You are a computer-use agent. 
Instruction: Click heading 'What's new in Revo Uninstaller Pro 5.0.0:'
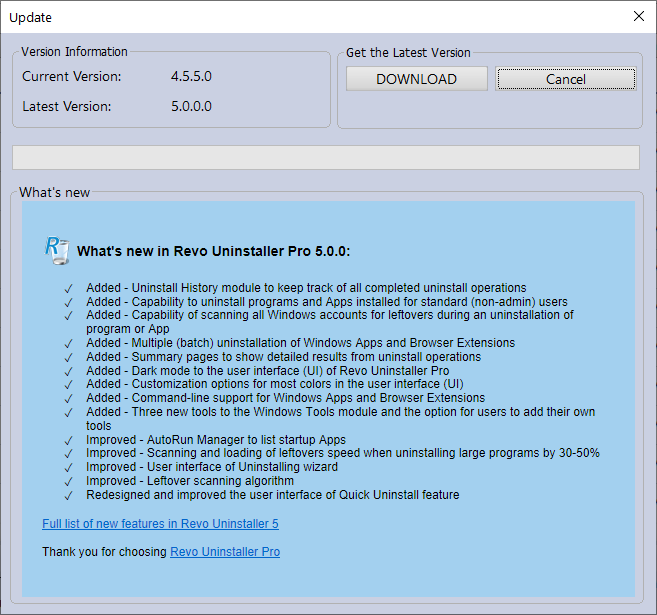[x=214, y=251]
